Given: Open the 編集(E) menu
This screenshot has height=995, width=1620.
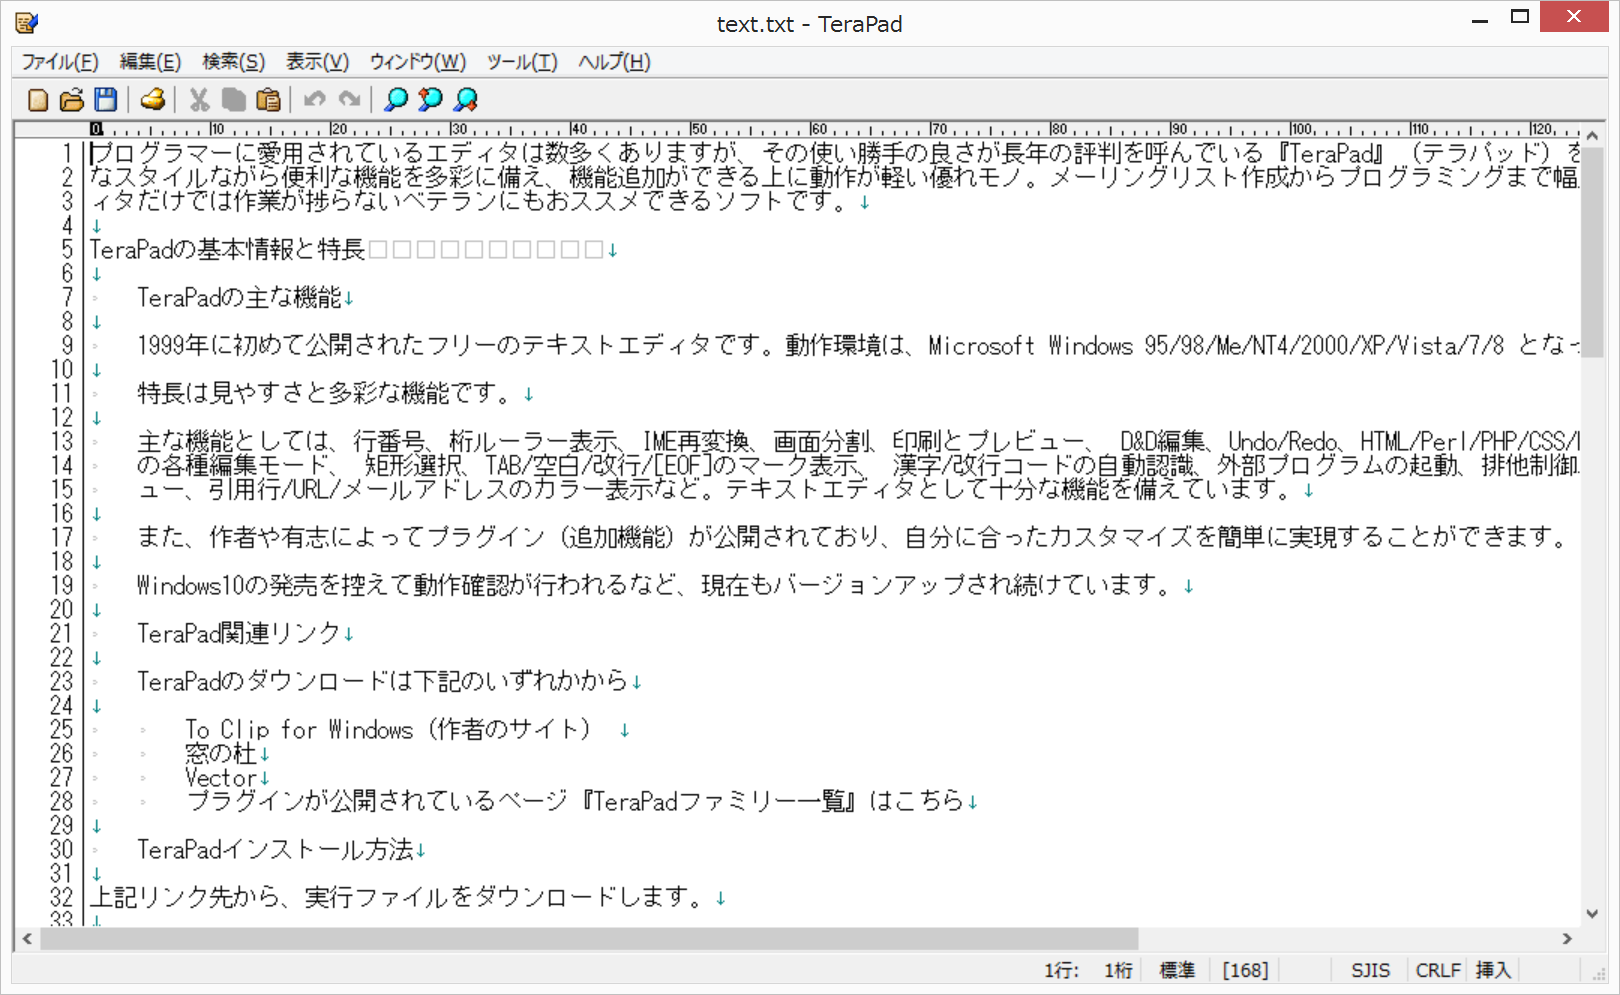Looking at the screenshot, I should [x=150, y=62].
